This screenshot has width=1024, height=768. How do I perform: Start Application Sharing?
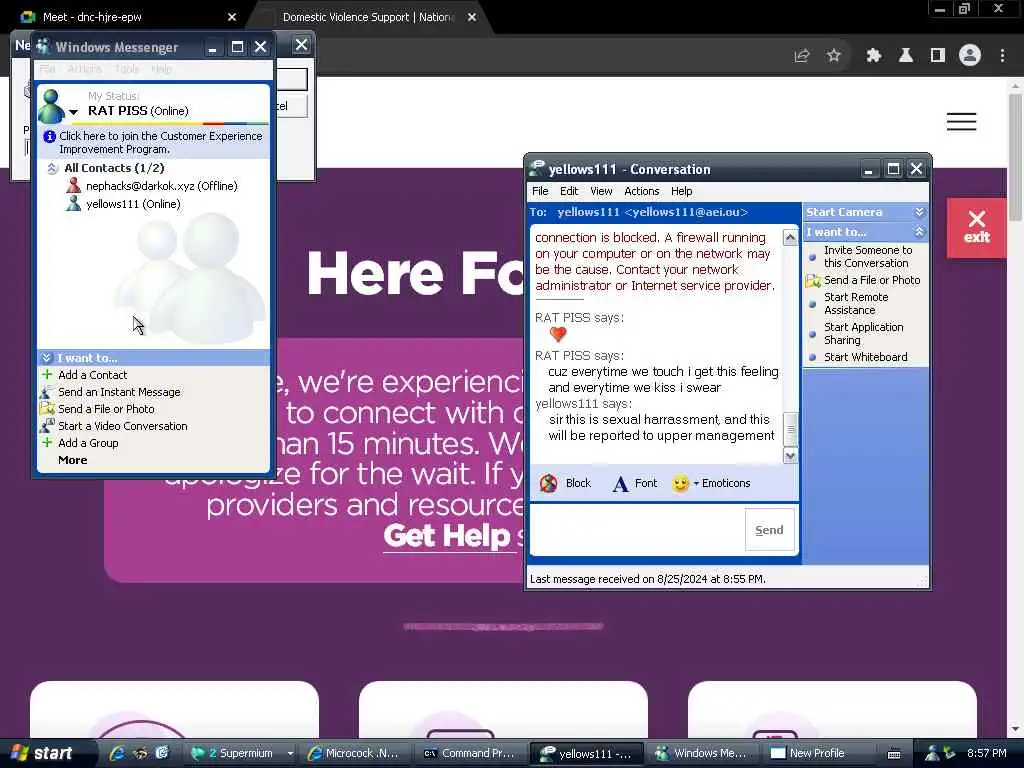863,334
